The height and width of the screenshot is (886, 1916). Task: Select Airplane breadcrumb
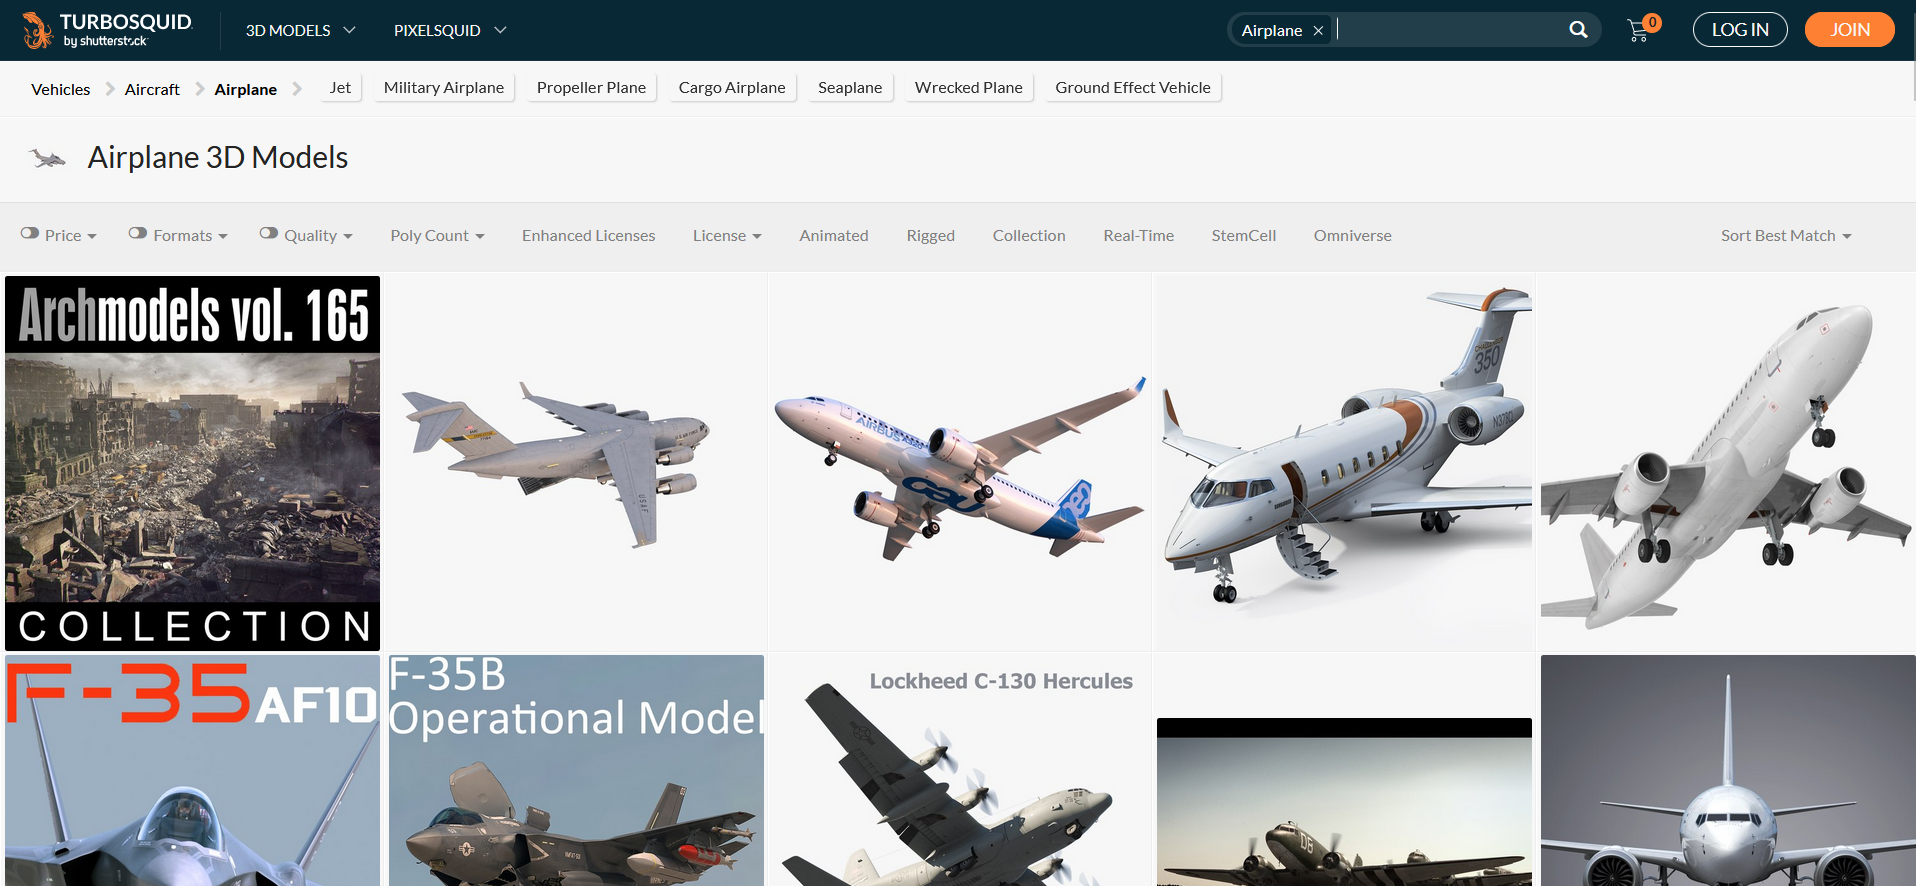tap(245, 89)
